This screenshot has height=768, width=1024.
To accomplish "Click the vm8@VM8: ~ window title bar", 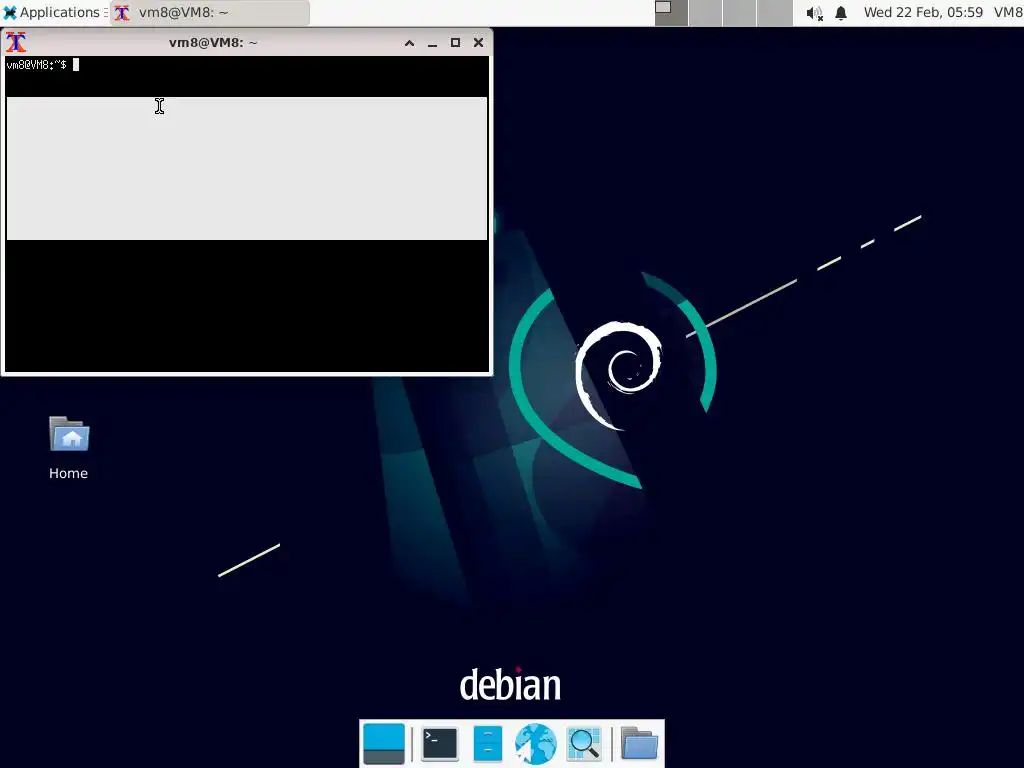I will coord(213,42).
